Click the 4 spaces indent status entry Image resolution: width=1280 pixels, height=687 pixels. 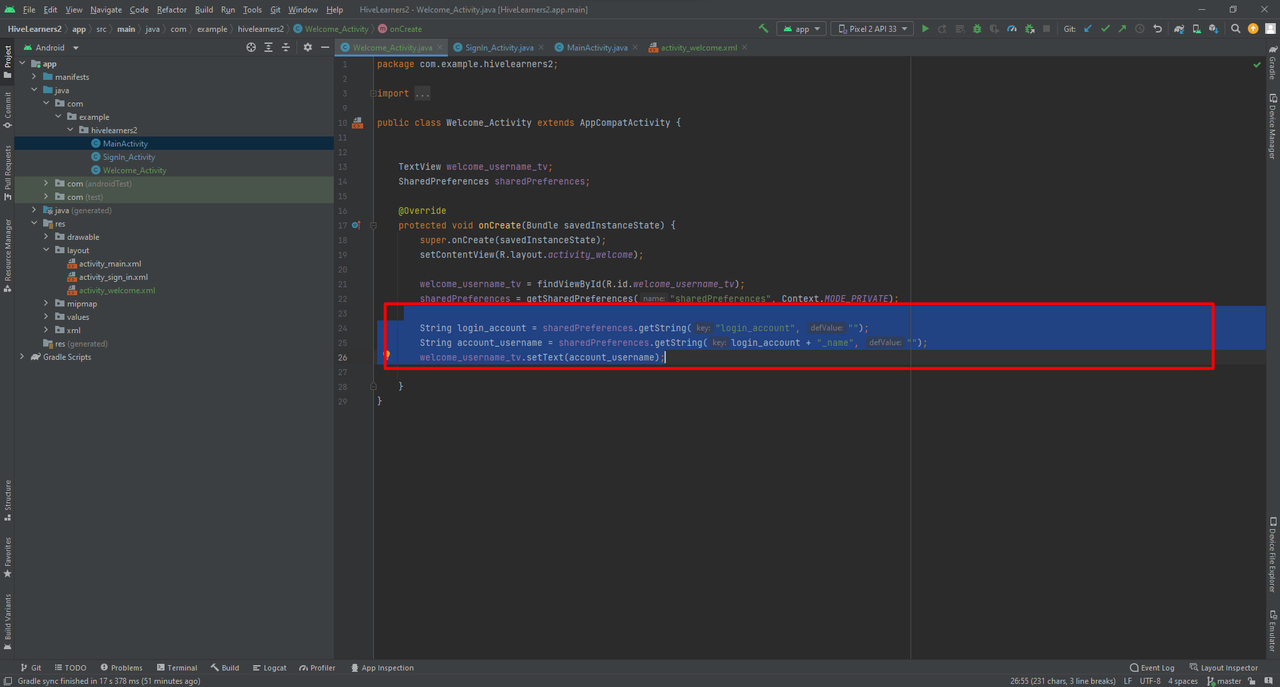tap(1183, 681)
